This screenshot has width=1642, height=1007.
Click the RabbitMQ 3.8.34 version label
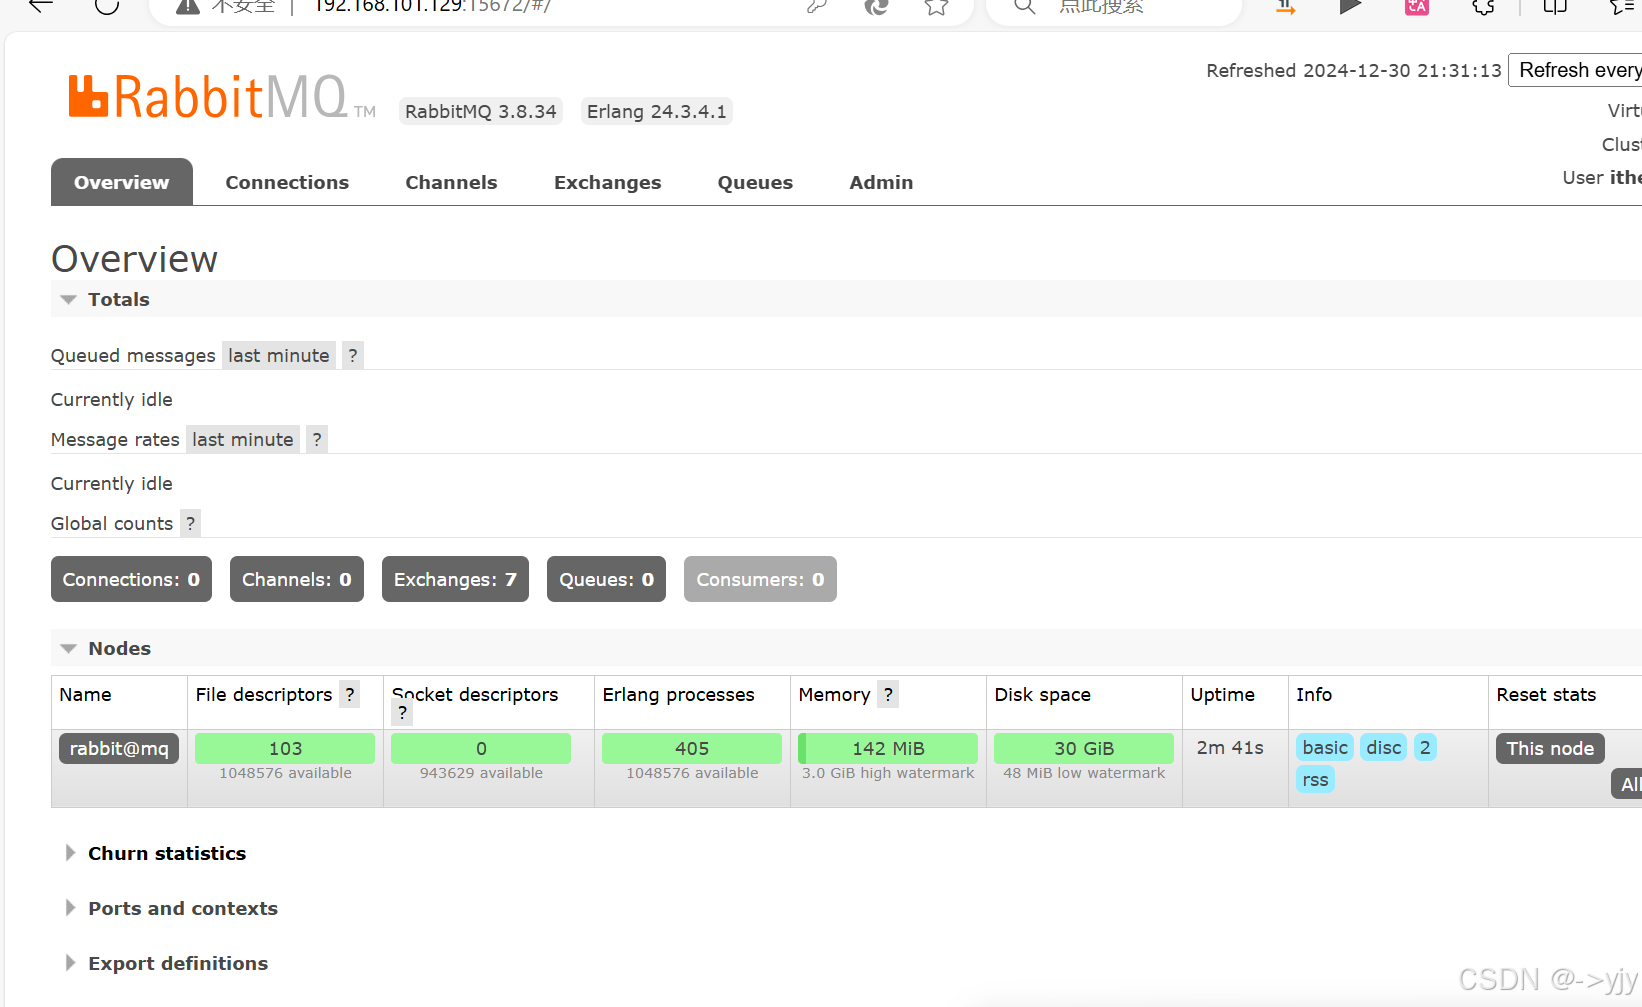[481, 111]
